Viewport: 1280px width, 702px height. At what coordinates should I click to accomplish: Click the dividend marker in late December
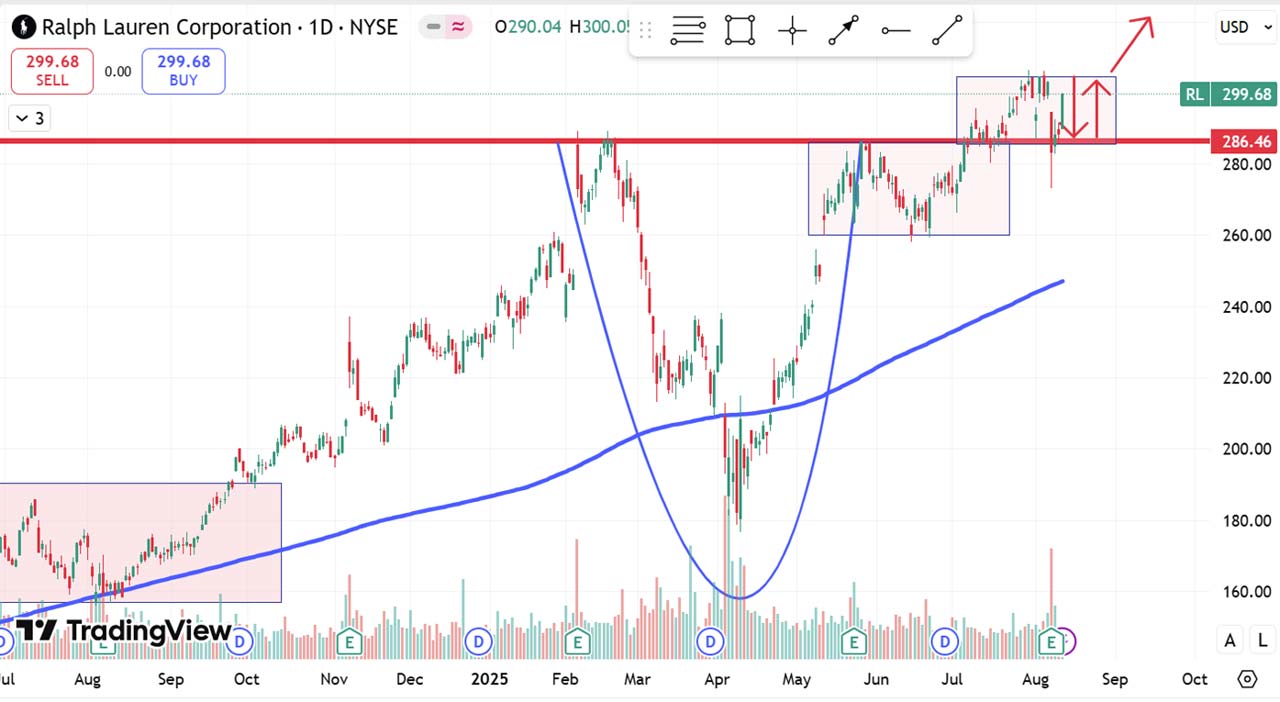(x=479, y=640)
